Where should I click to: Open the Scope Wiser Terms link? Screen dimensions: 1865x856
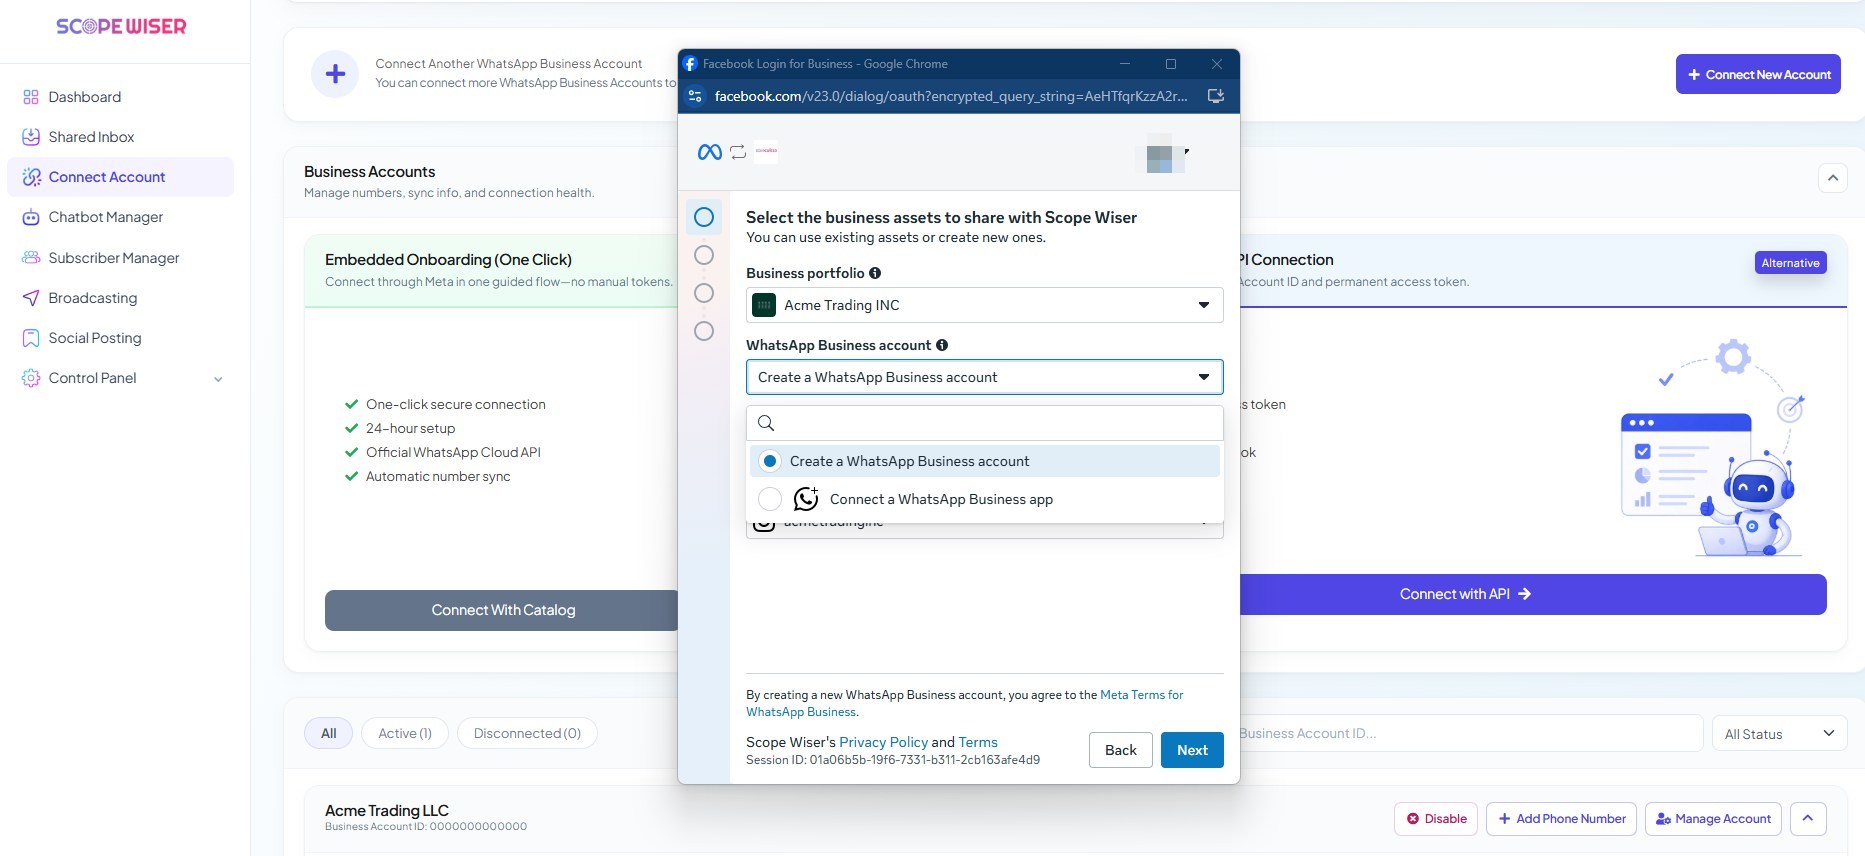click(x=978, y=742)
